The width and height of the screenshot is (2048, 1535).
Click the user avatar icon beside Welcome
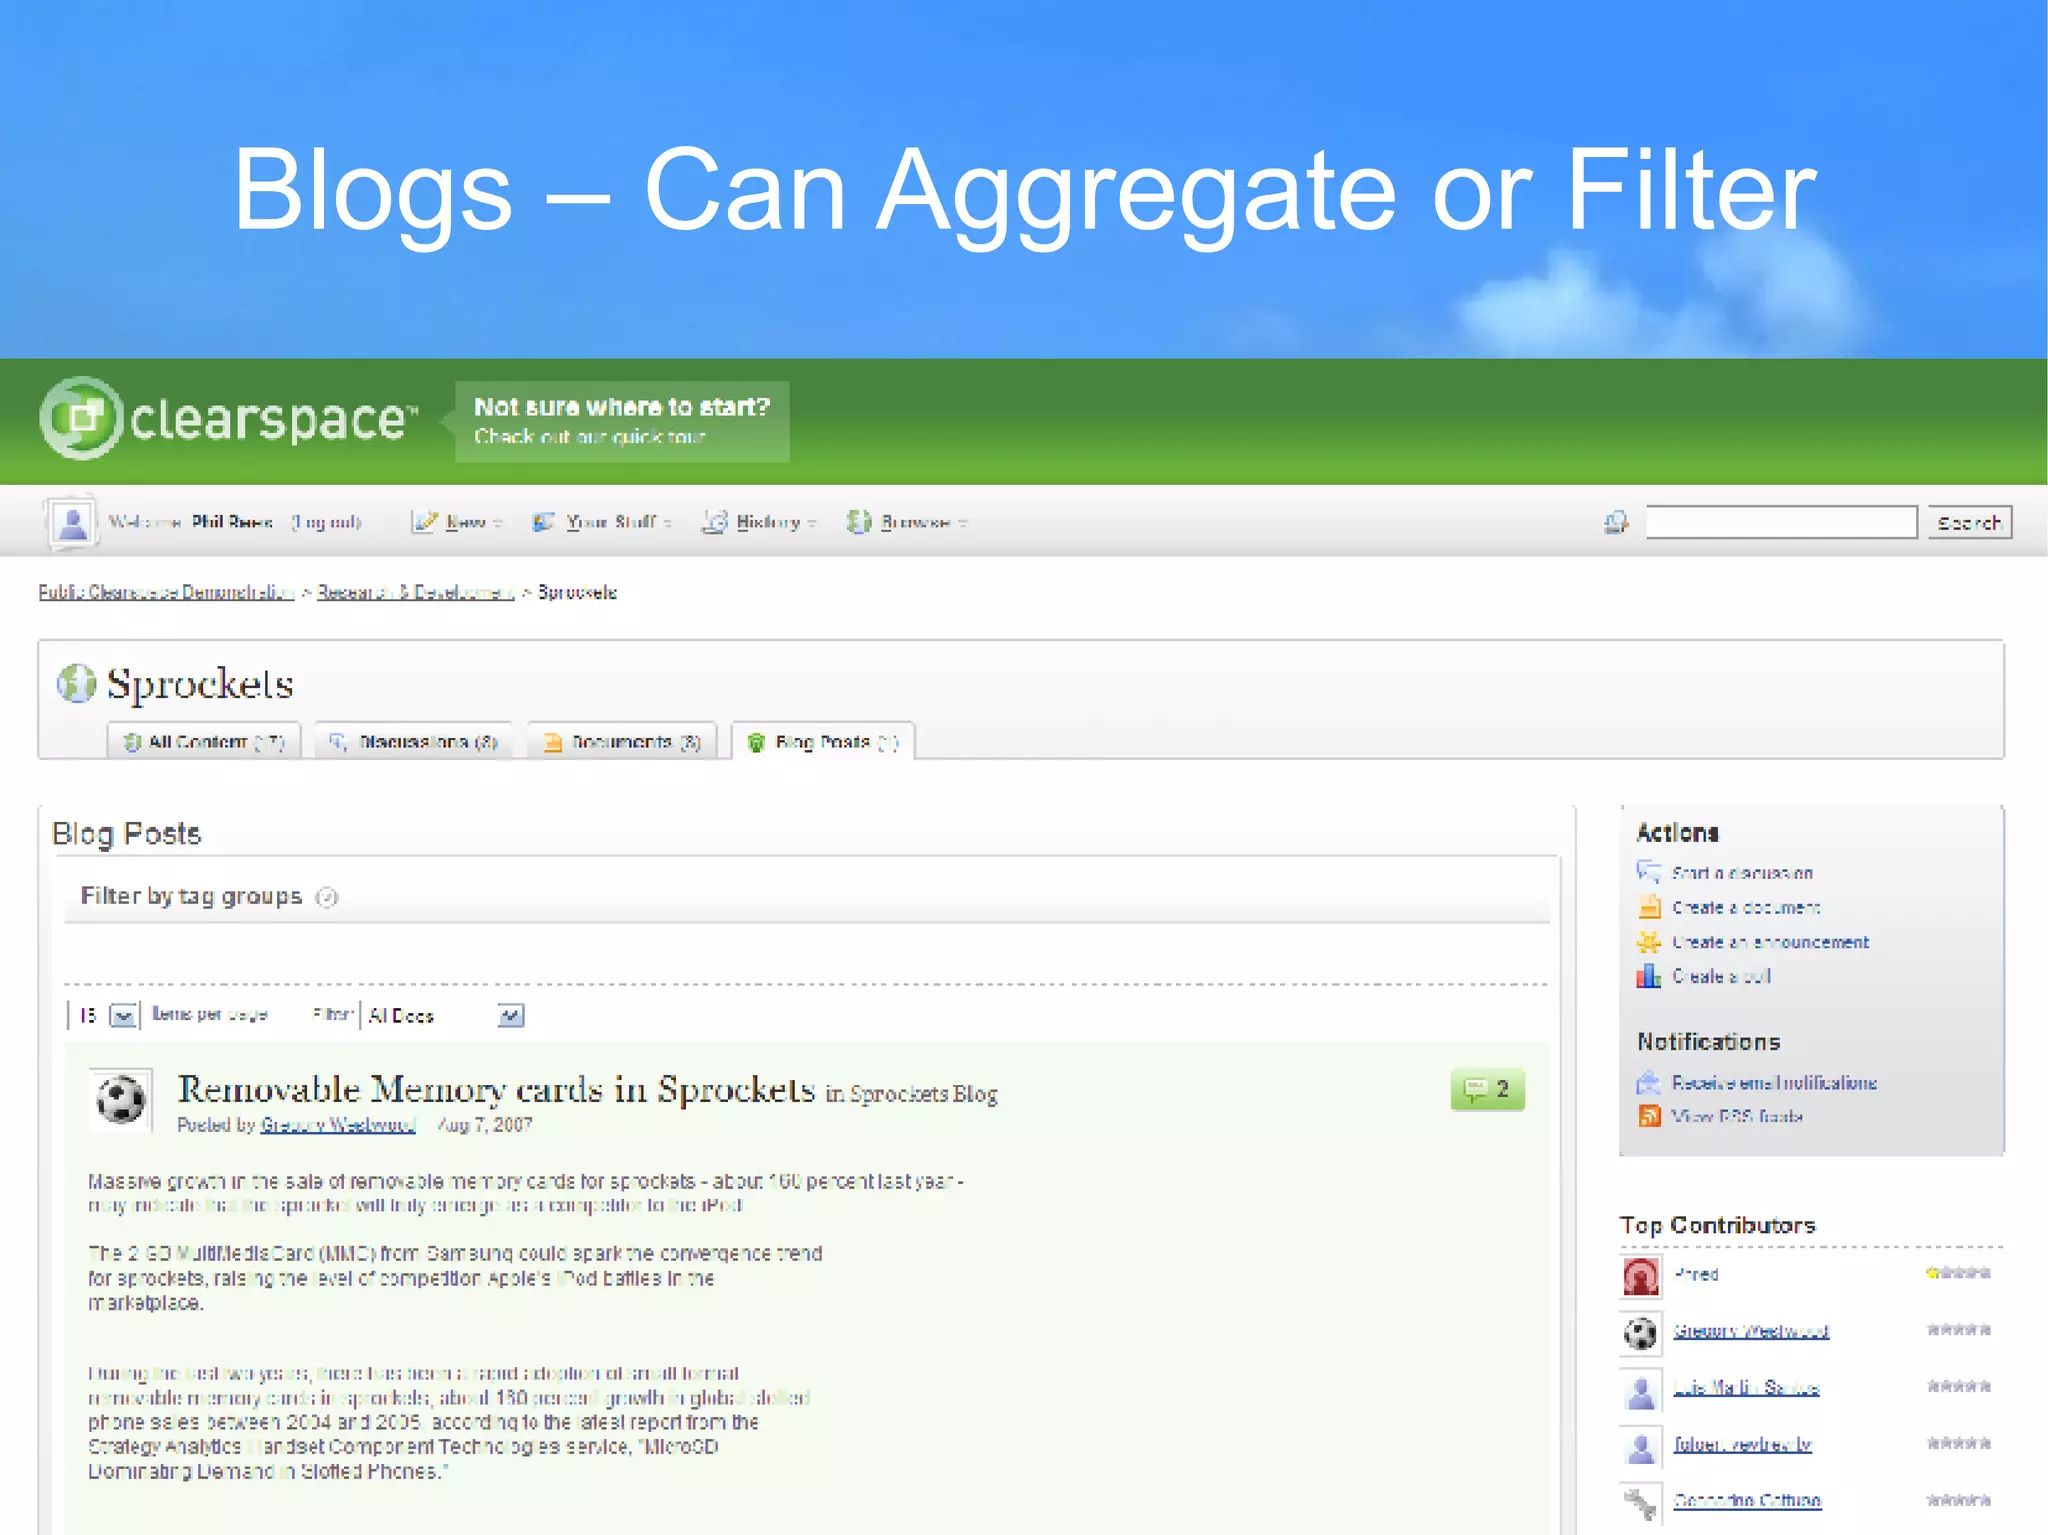point(71,522)
